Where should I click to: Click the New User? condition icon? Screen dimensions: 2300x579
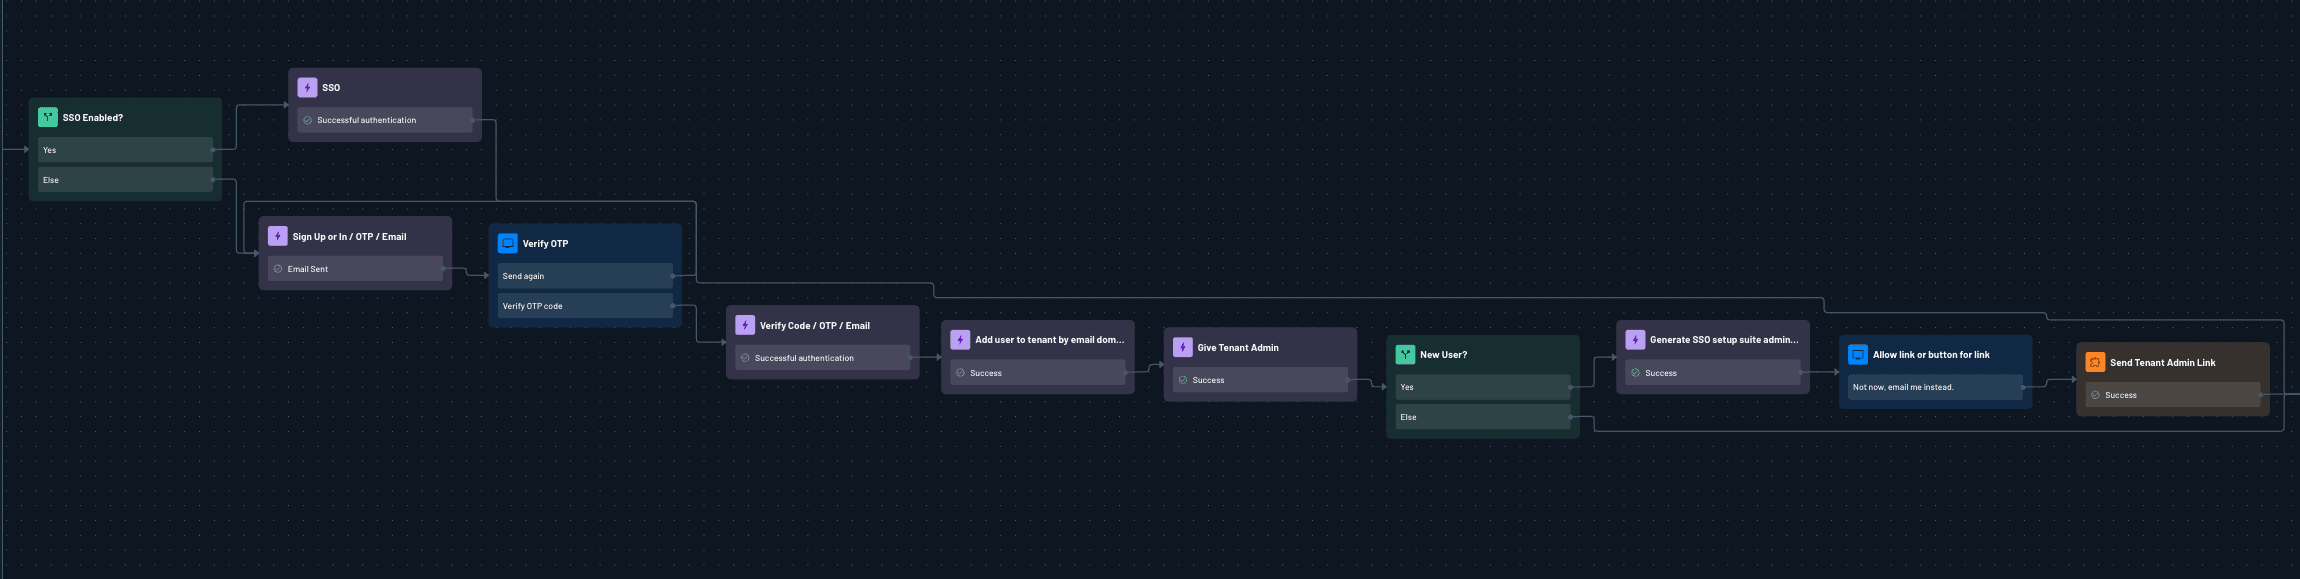(1405, 354)
